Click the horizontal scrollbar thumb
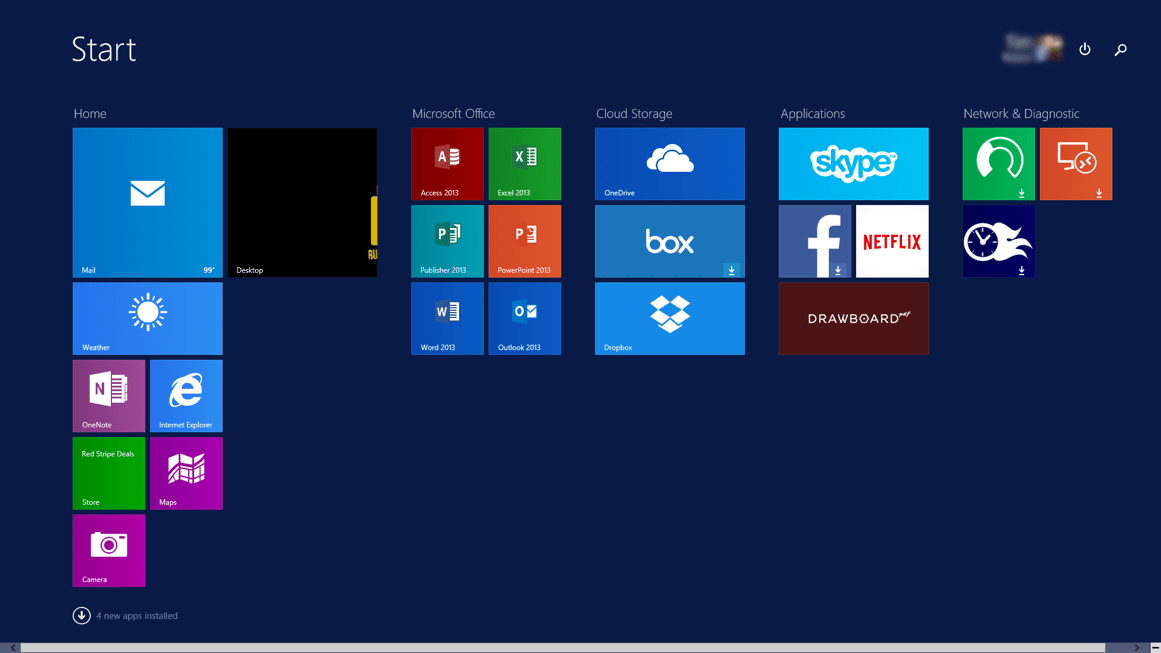The width and height of the screenshot is (1161, 653). pos(563,648)
